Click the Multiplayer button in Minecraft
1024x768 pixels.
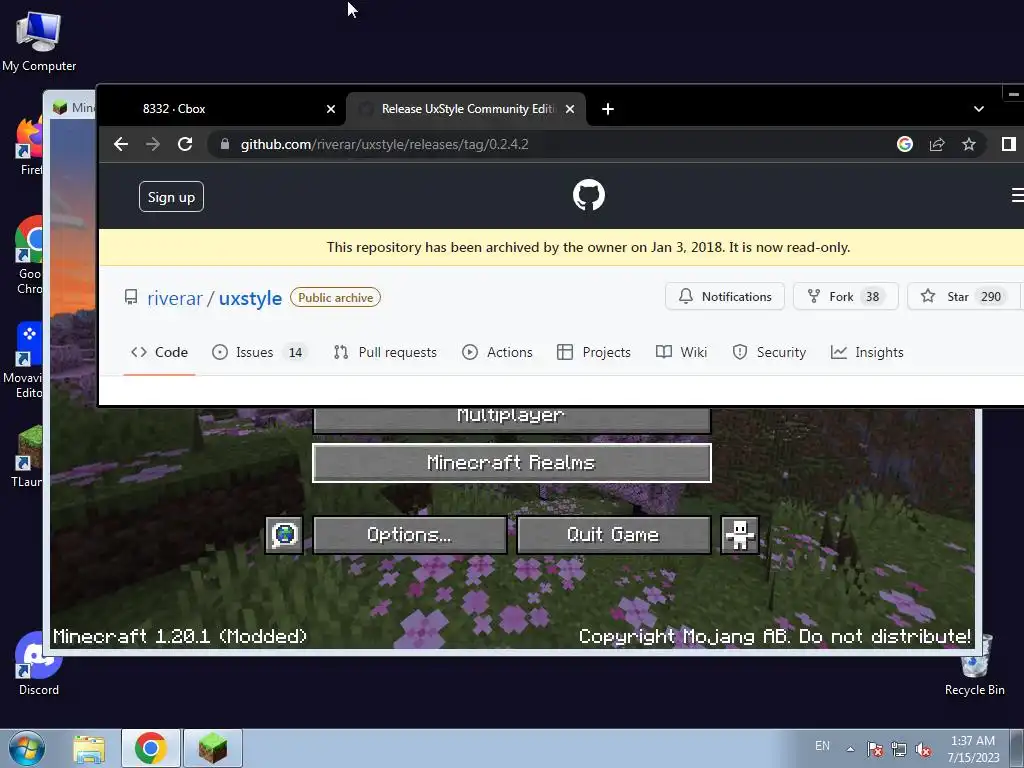pos(511,419)
